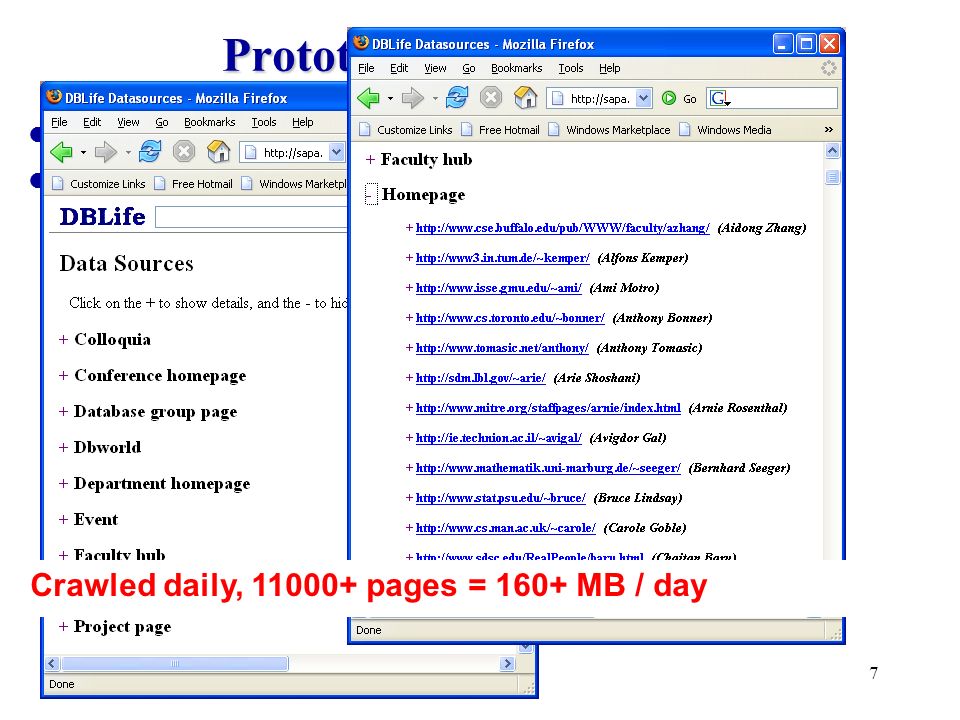Expand the Colloquia section
The image size is (960, 720).
63,340
